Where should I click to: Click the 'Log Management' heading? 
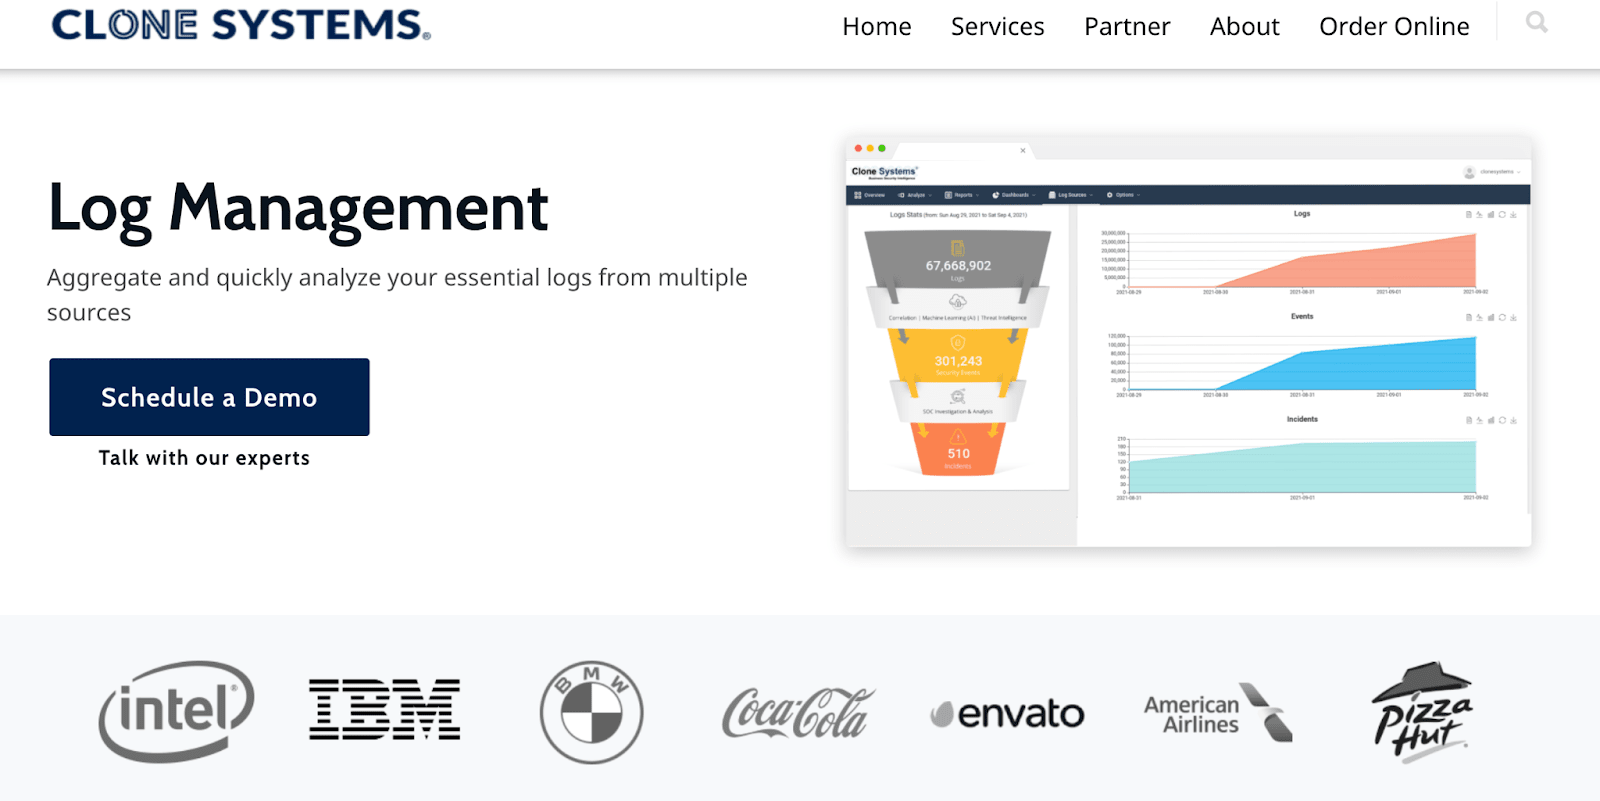point(298,208)
